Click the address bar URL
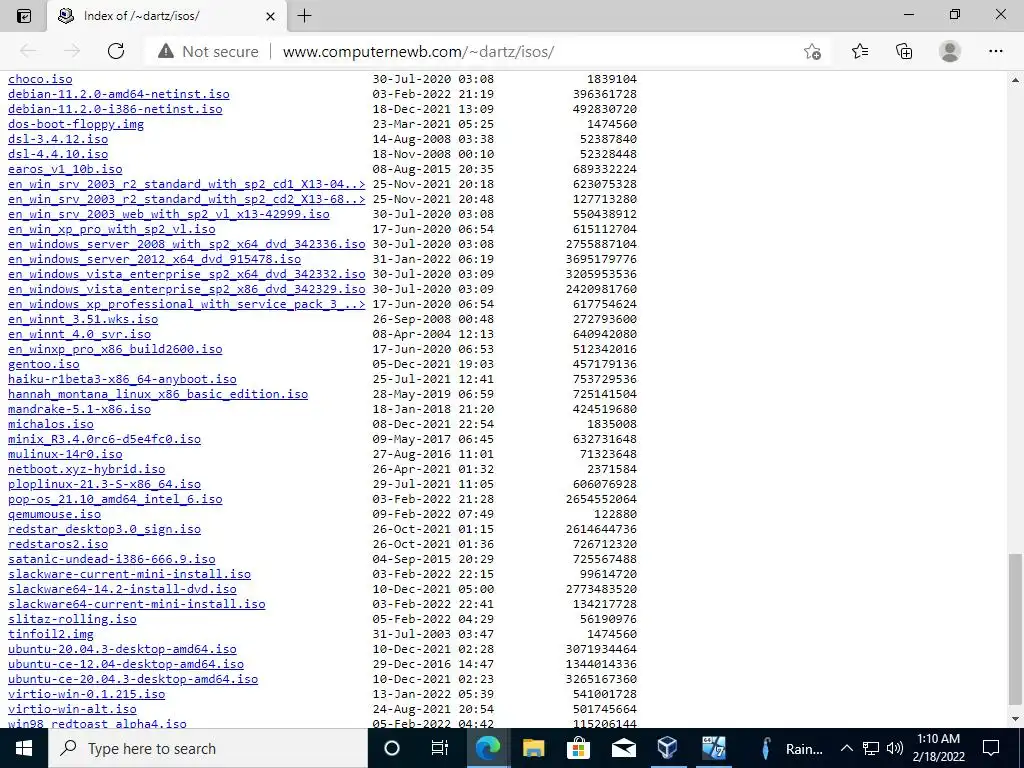The height and width of the screenshot is (768, 1024). pyautogui.click(x=418, y=52)
